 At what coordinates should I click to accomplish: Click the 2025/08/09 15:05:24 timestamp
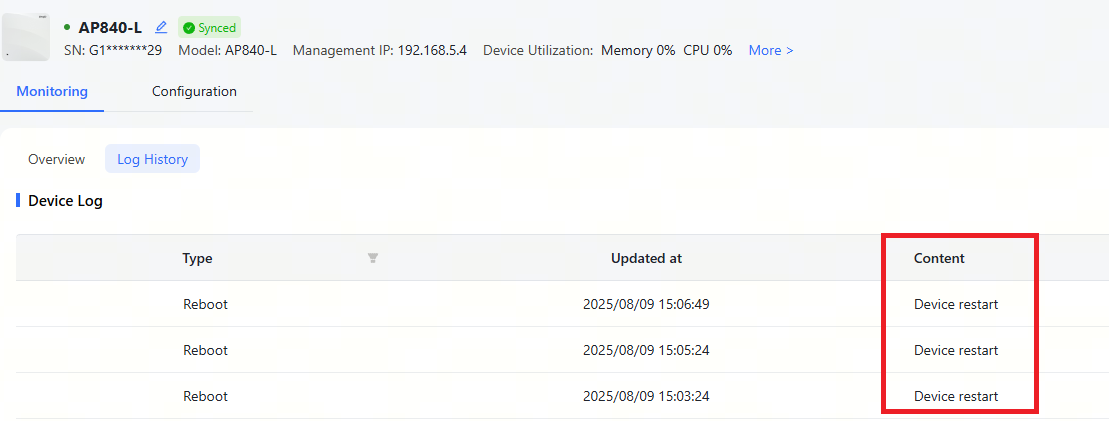click(646, 350)
